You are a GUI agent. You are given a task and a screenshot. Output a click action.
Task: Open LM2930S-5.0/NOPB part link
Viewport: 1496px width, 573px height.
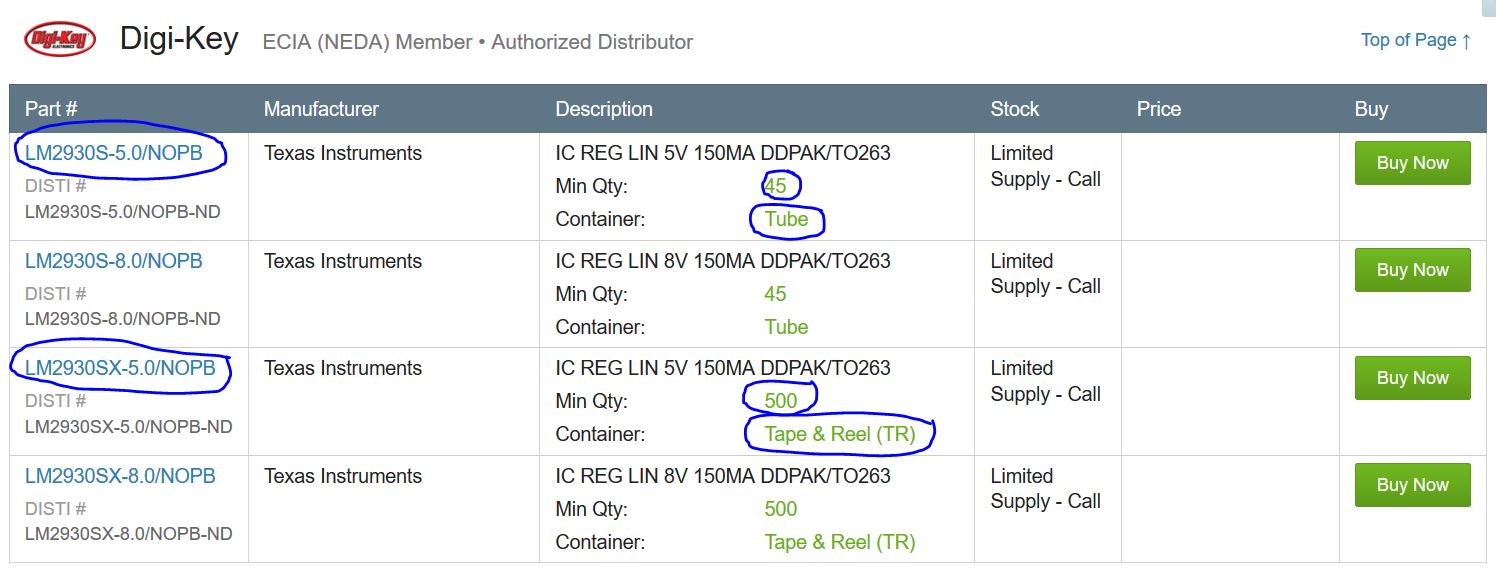click(114, 153)
